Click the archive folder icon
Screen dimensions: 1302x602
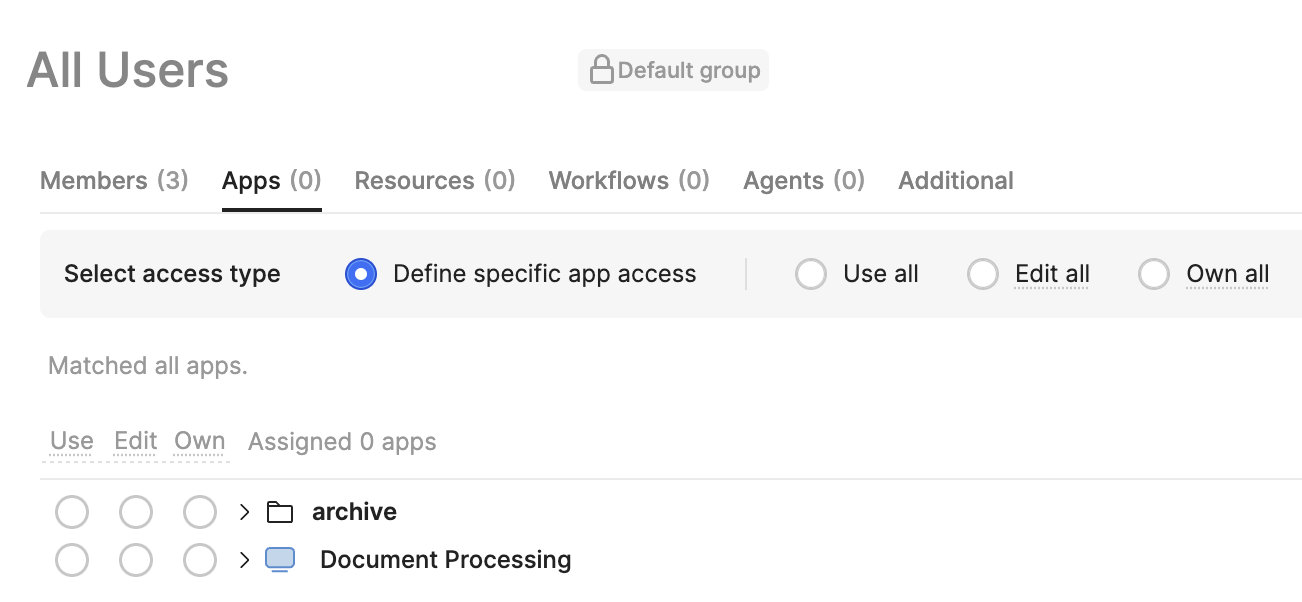click(280, 512)
